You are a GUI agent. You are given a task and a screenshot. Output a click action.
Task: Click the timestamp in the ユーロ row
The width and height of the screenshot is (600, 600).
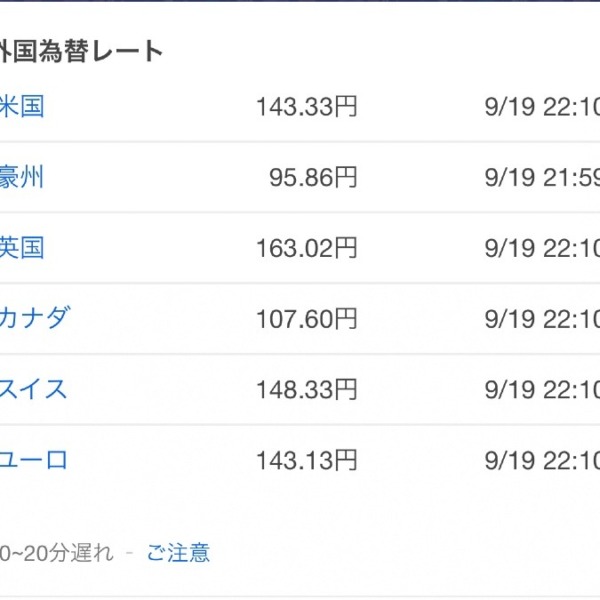pyautogui.click(x=542, y=460)
